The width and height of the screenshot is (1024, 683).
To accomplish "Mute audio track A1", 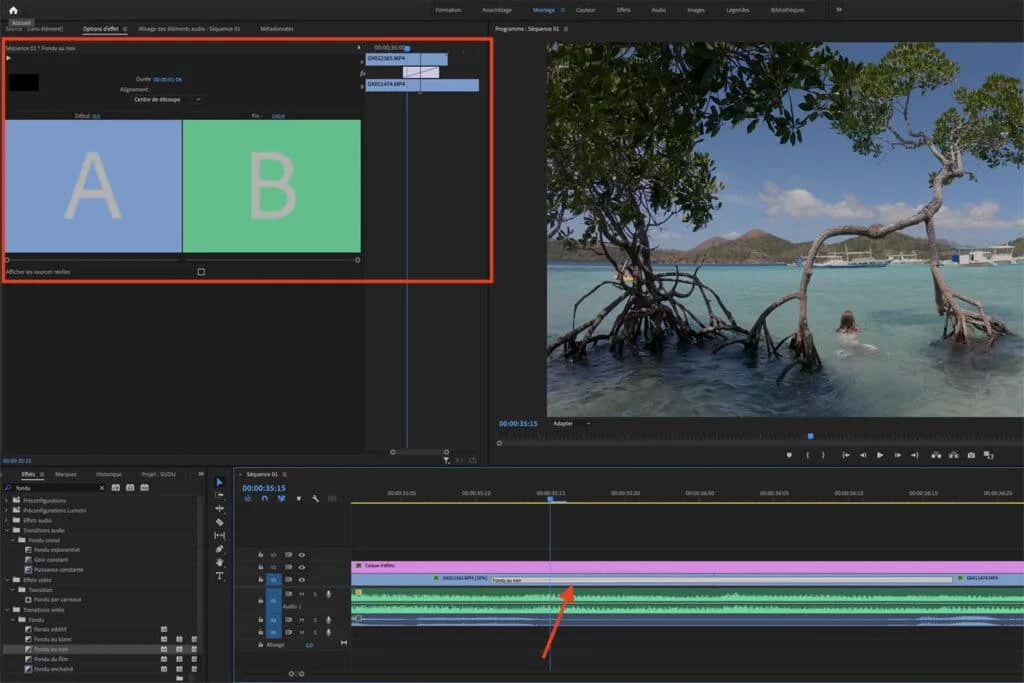I will pos(302,594).
